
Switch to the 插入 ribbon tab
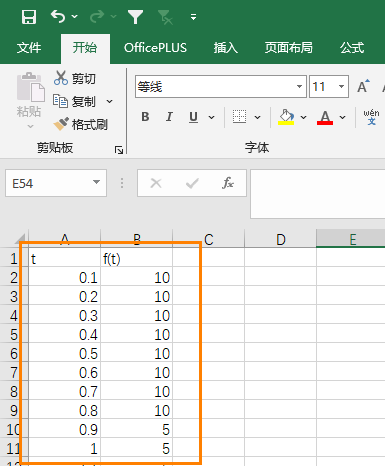click(226, 48)
